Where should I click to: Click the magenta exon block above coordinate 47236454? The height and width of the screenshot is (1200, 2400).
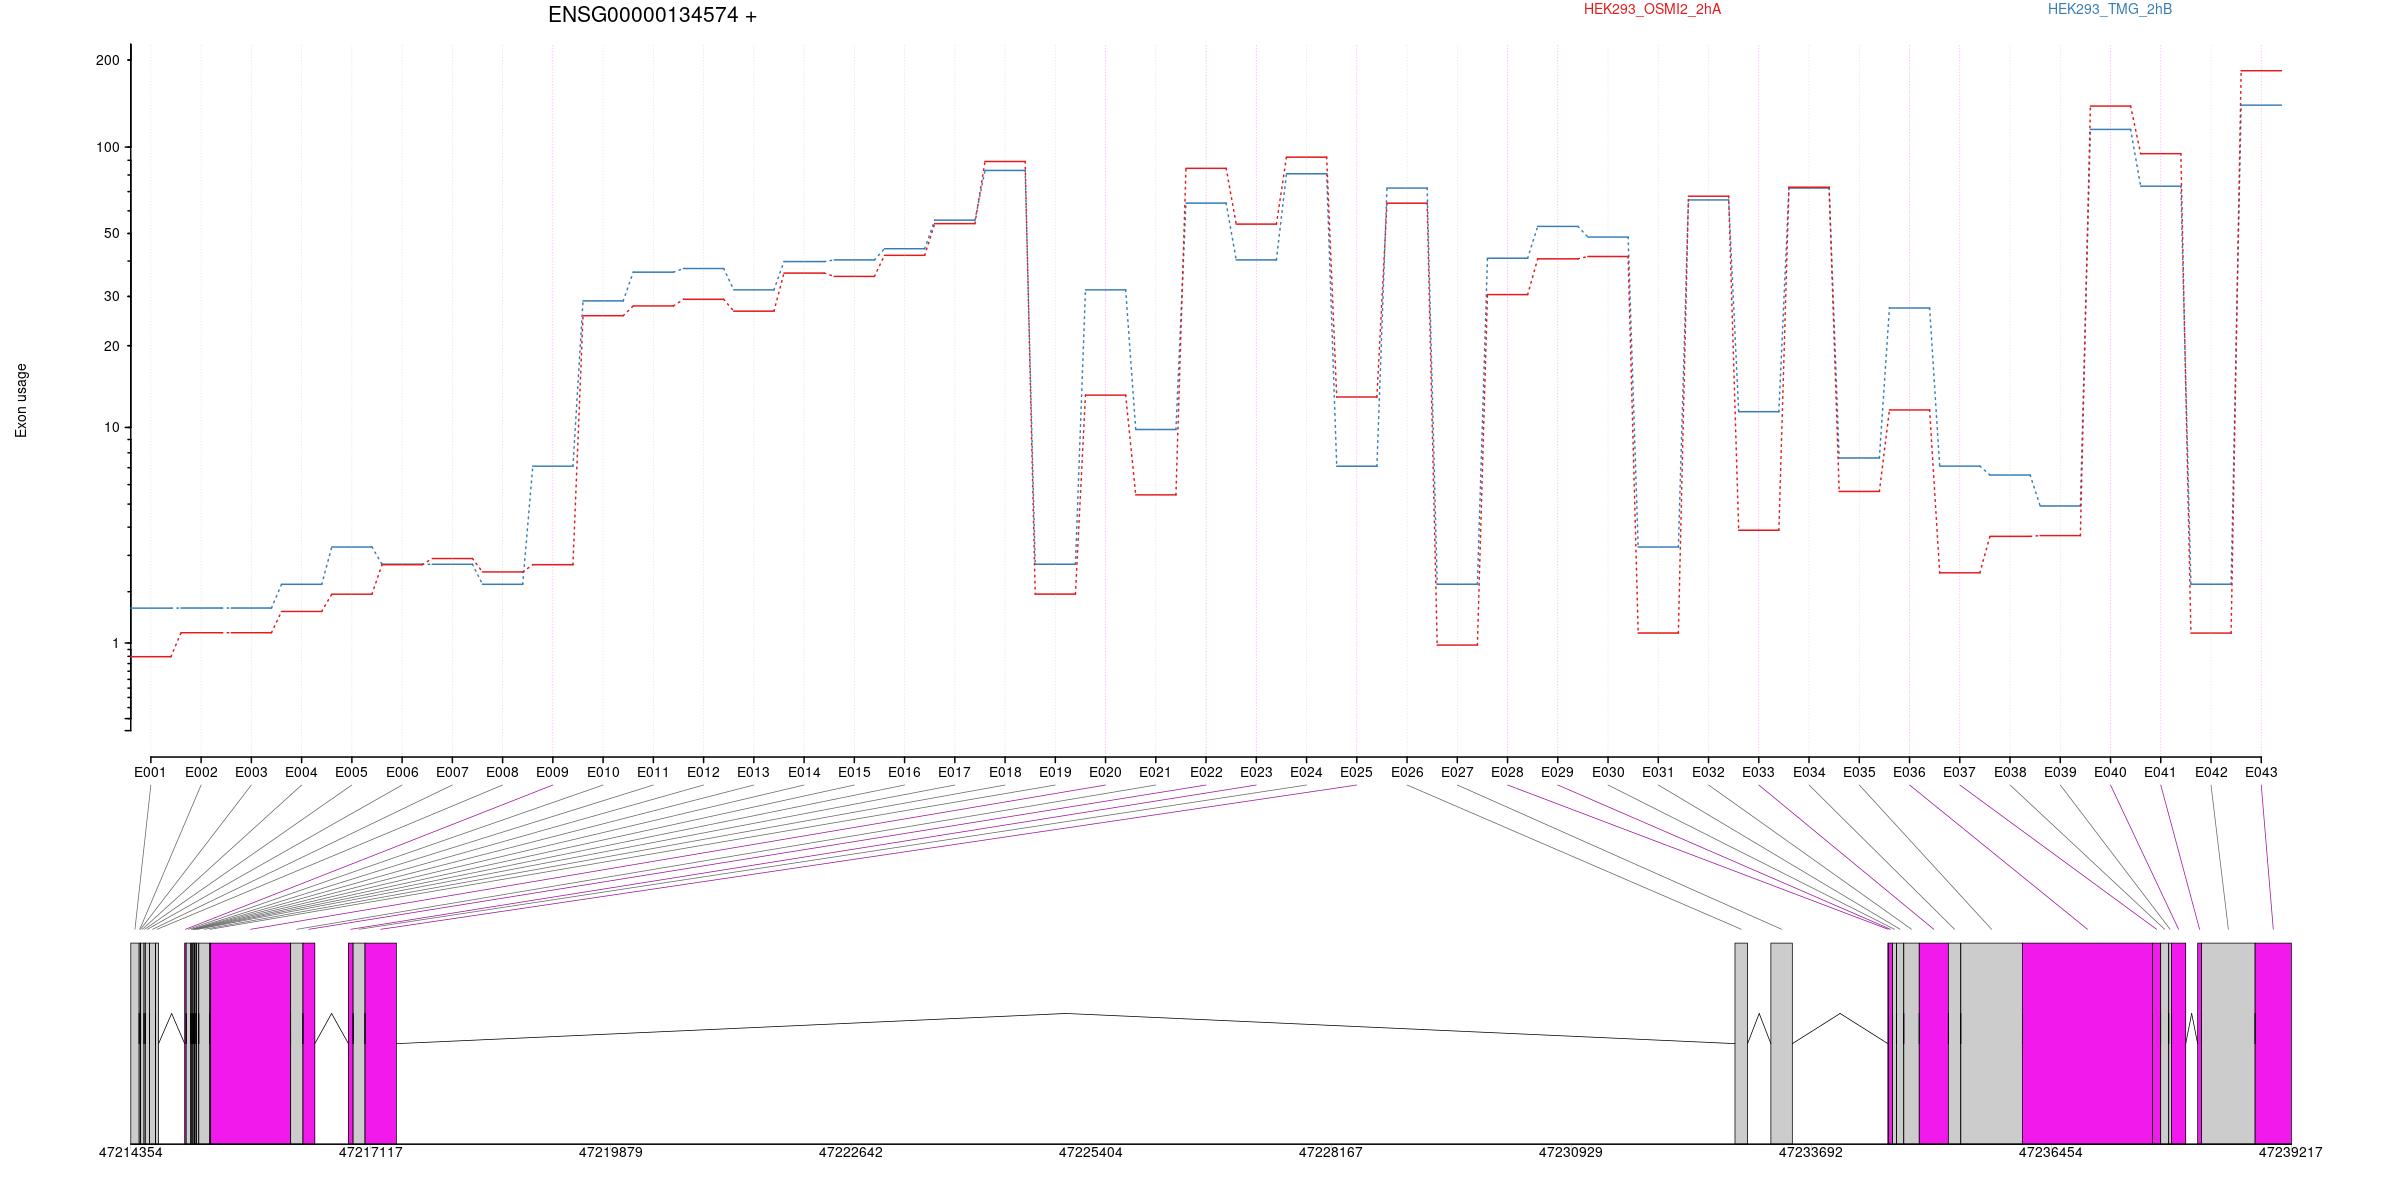(x=2087, y=1043)
